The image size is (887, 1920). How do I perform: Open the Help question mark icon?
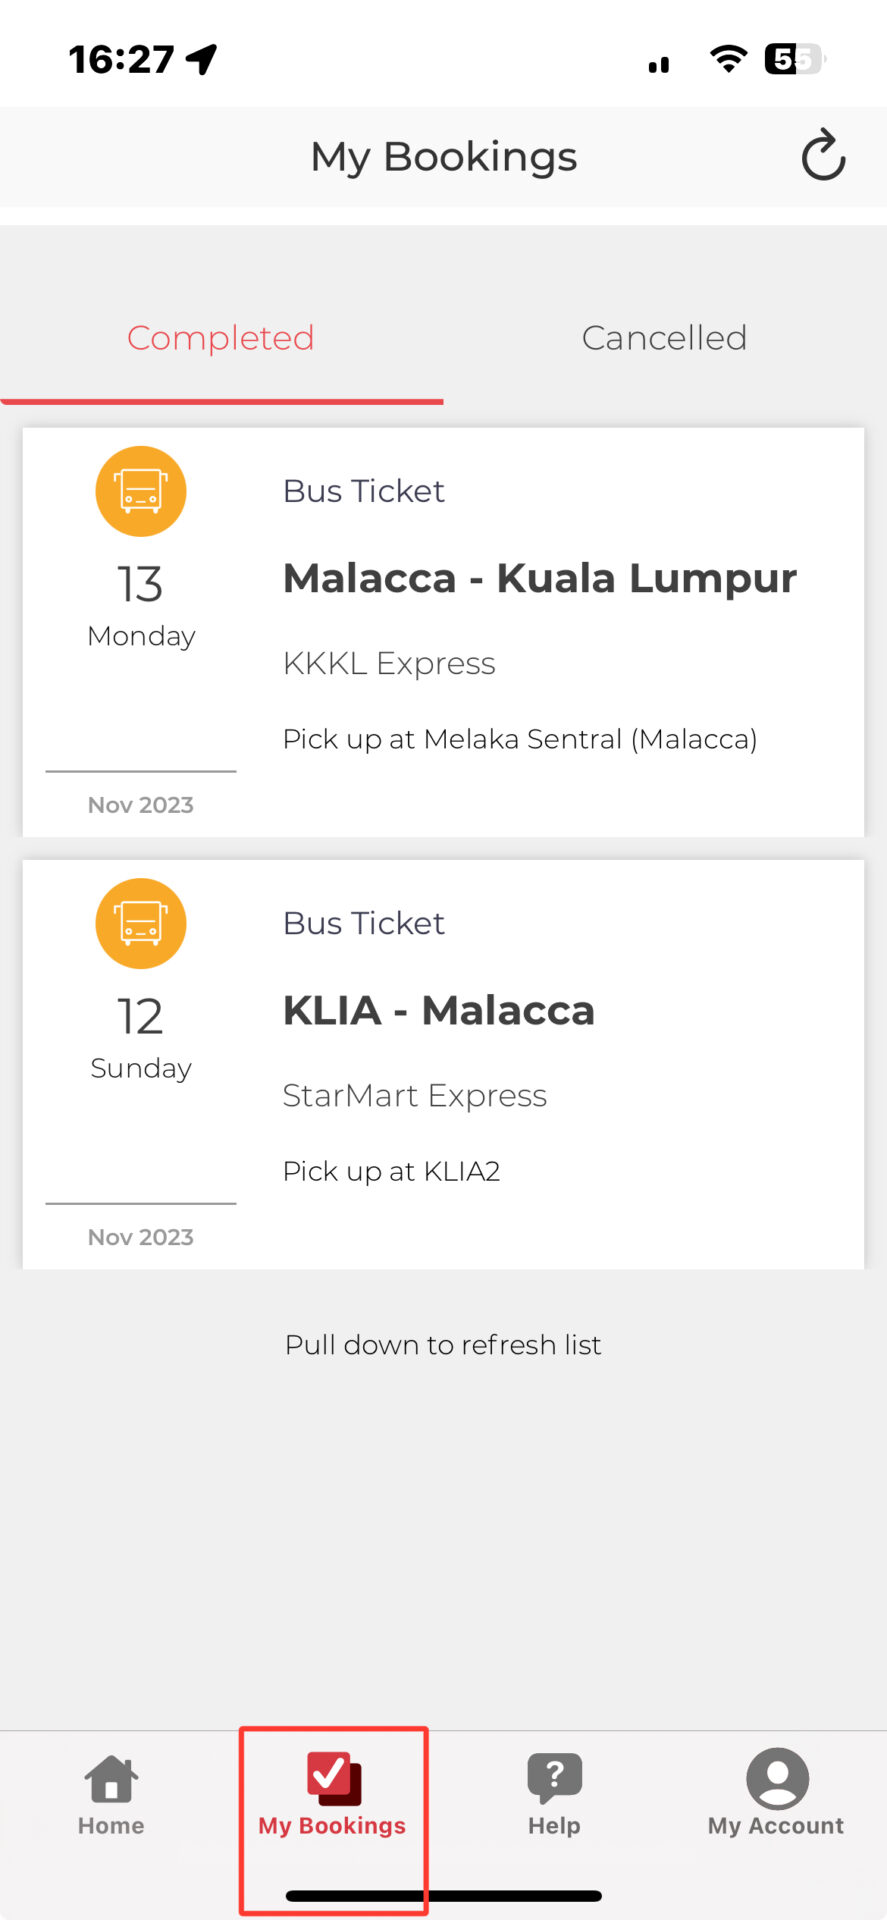pos(554,1778)
